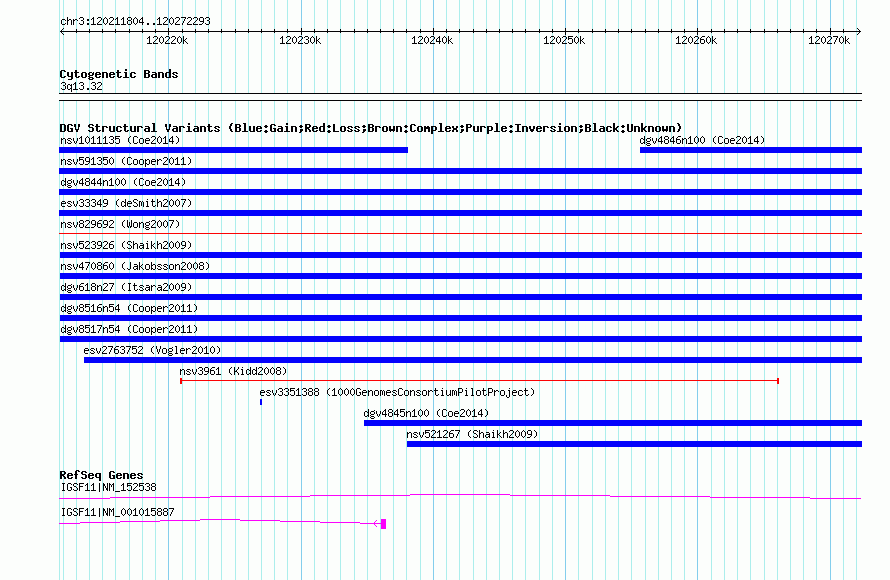Click the red loss line of nsv829692
The width and height of the screenshot is (890, 580).
460,233
